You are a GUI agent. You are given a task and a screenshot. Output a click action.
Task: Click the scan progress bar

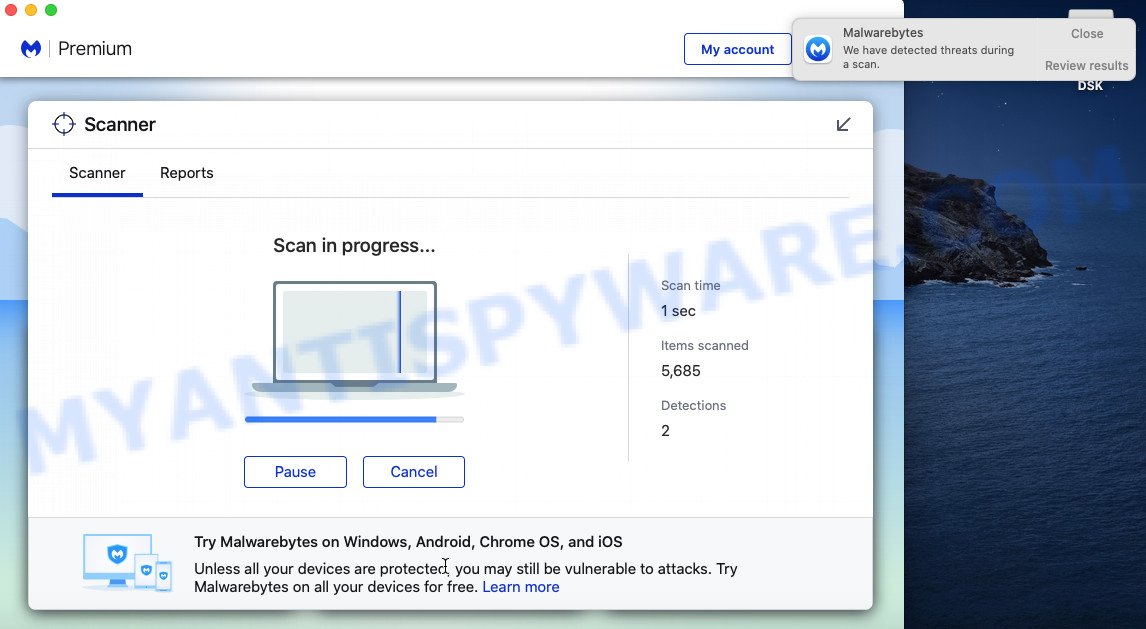354,419
